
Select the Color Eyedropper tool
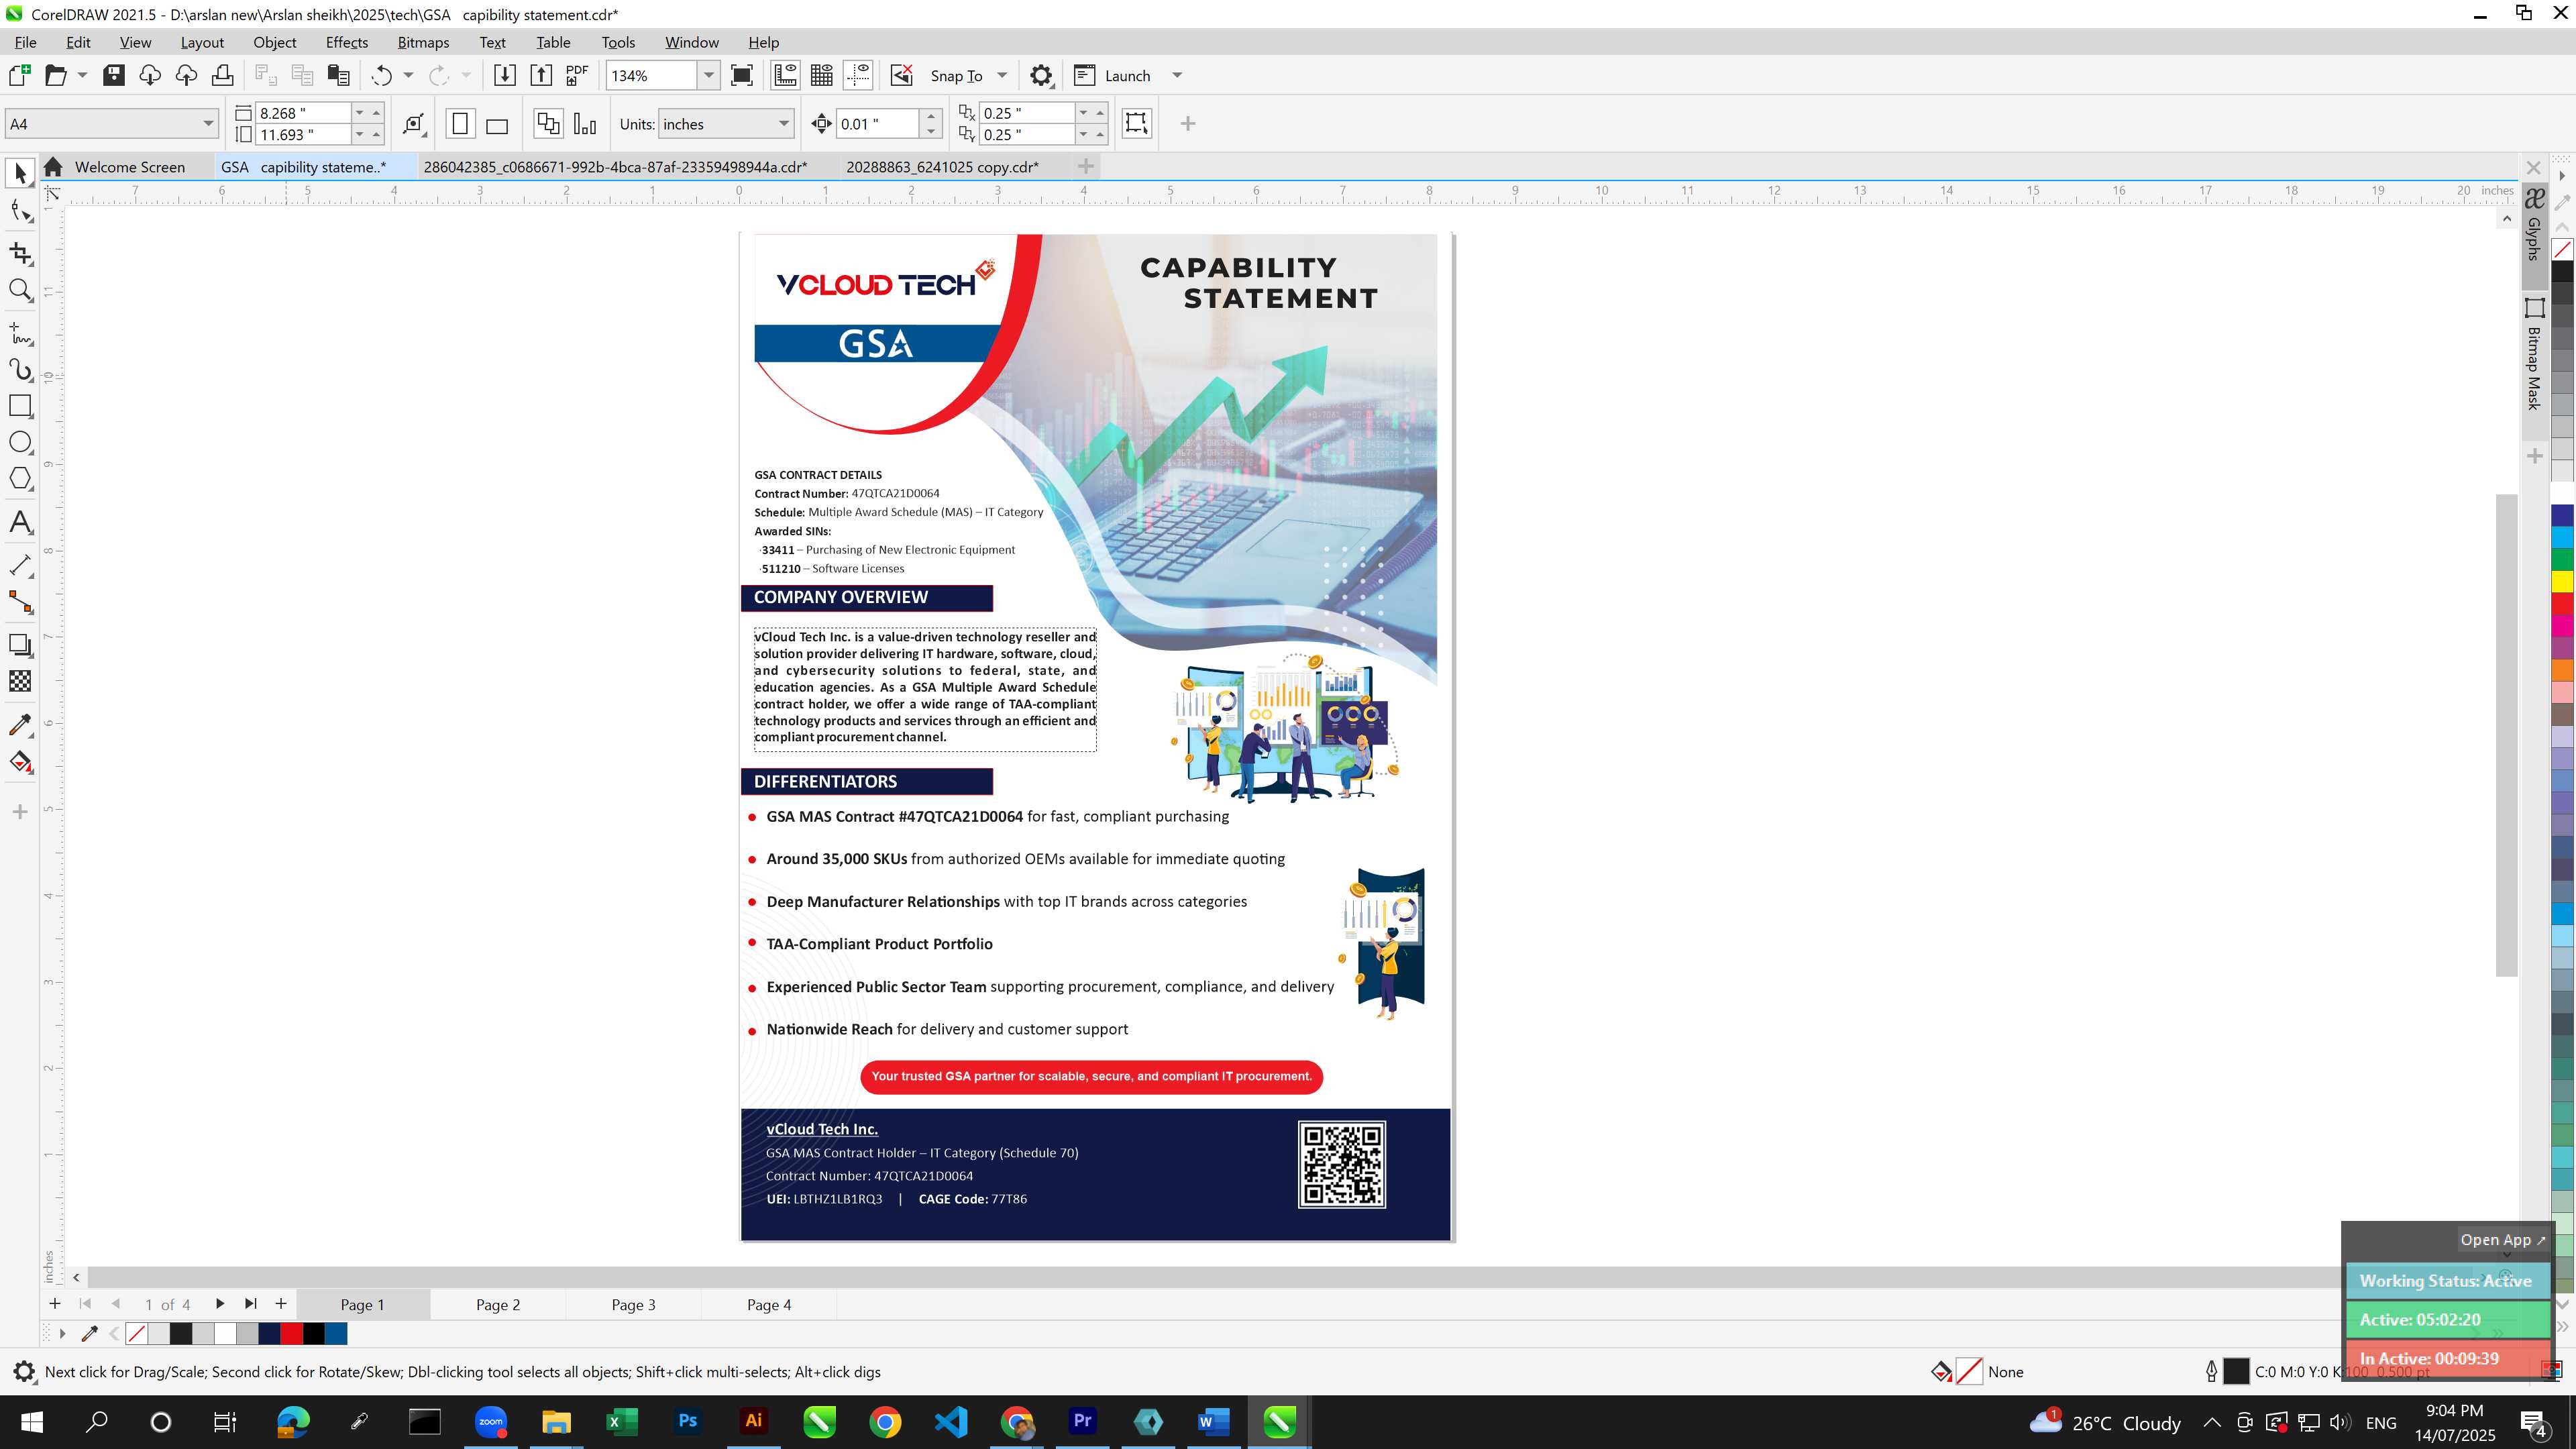(20, 724)
